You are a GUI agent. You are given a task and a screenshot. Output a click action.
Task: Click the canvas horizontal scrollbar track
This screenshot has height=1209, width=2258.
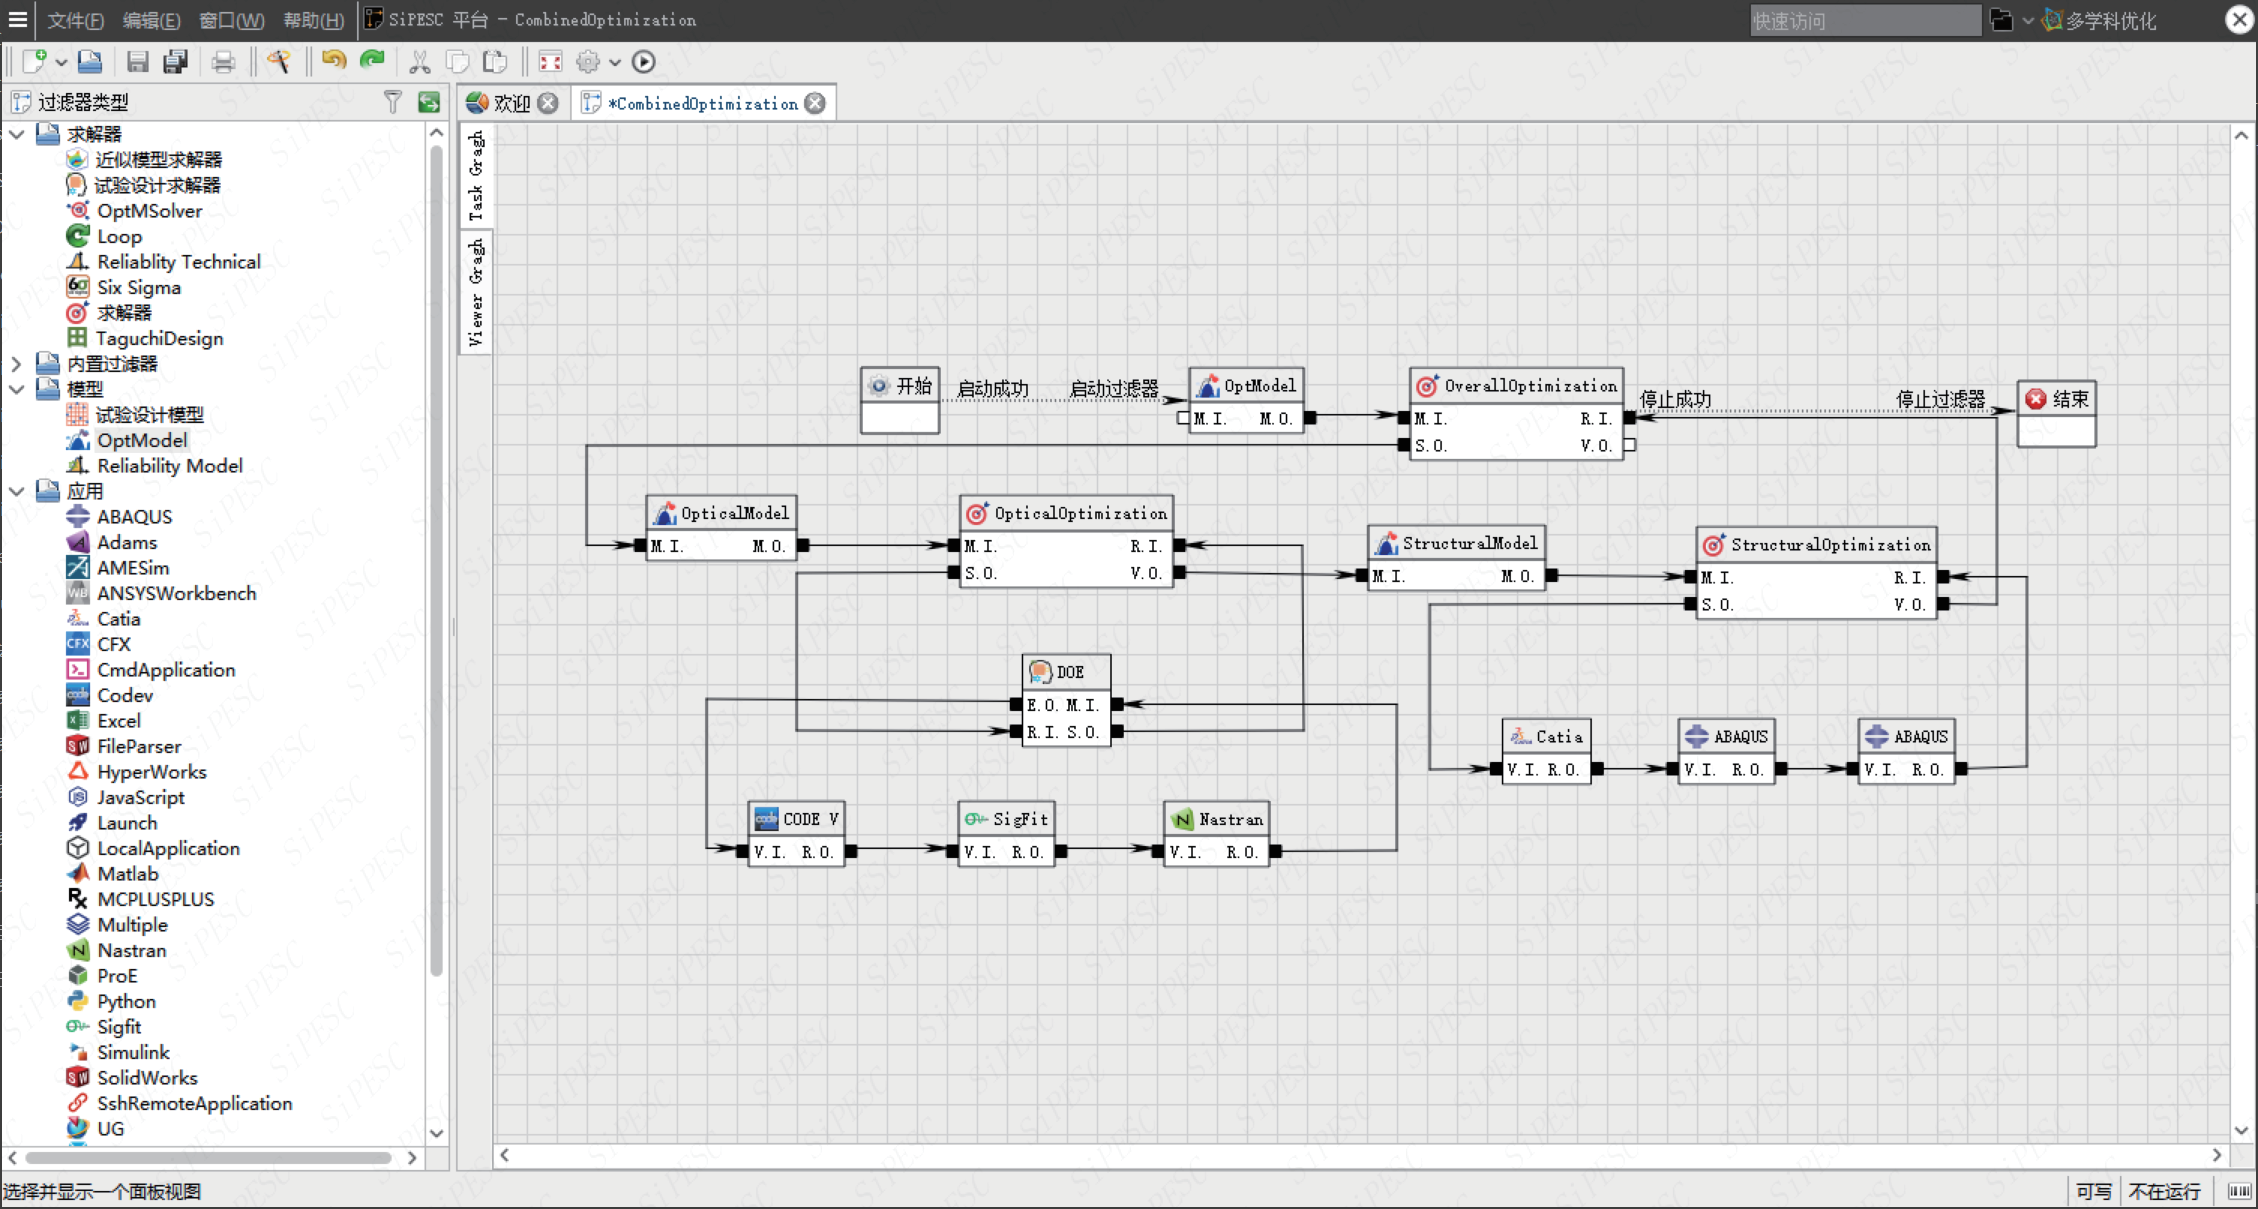click(1361, 1155)
